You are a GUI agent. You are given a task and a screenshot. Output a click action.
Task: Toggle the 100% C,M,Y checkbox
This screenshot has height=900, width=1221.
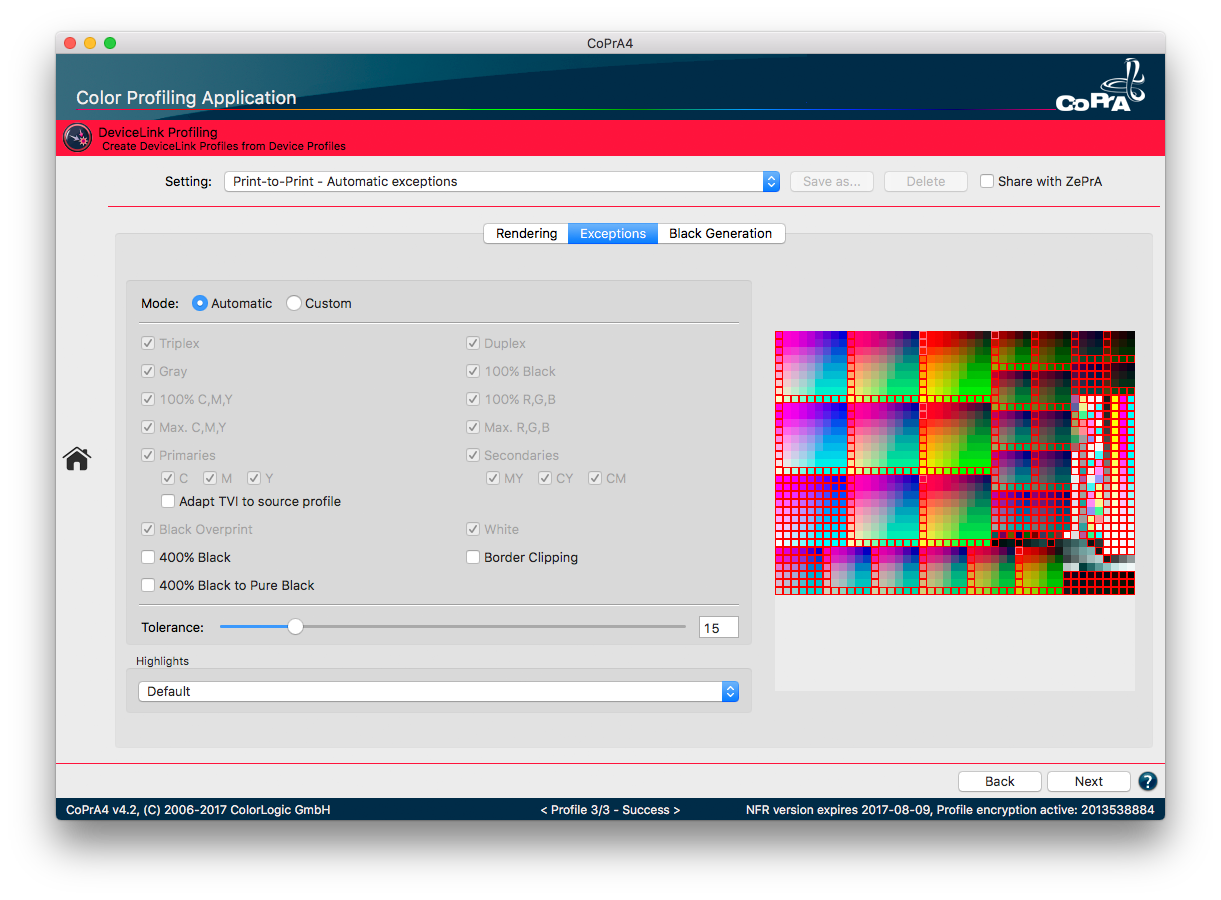[x=148, y=399]
